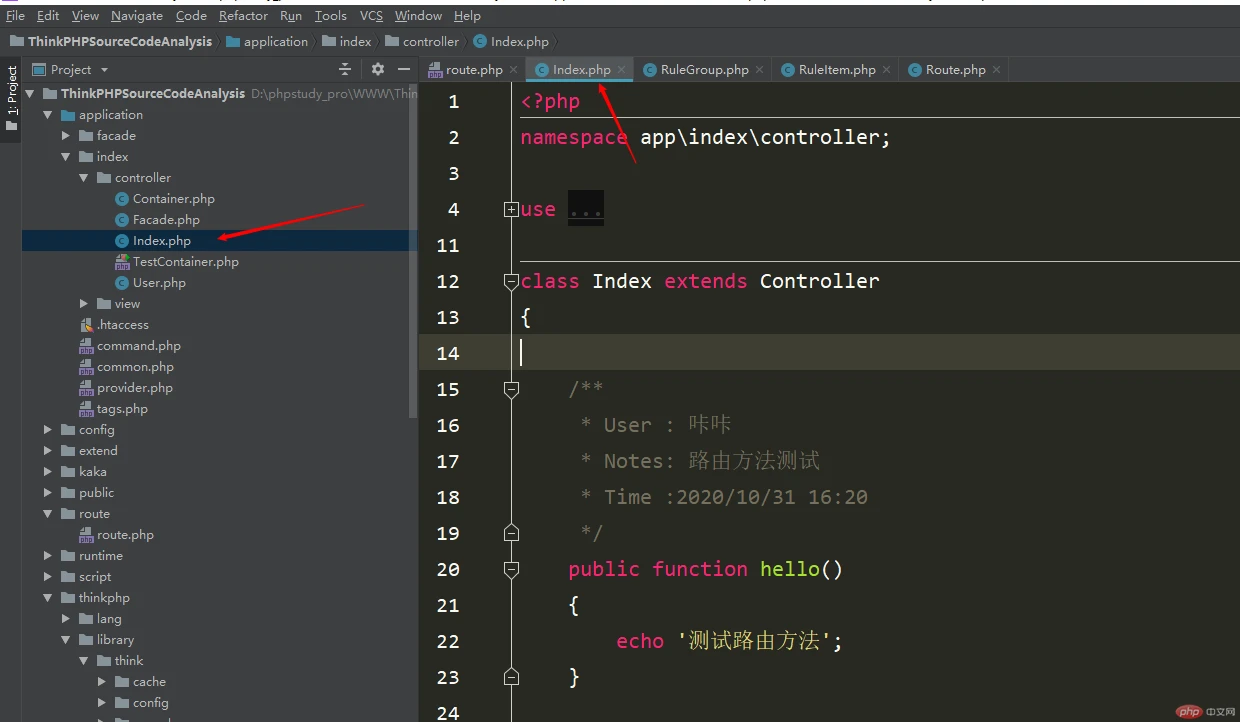Collapse the controller folder in tree
Screen dimensions: 1240x722
(85, 178)
